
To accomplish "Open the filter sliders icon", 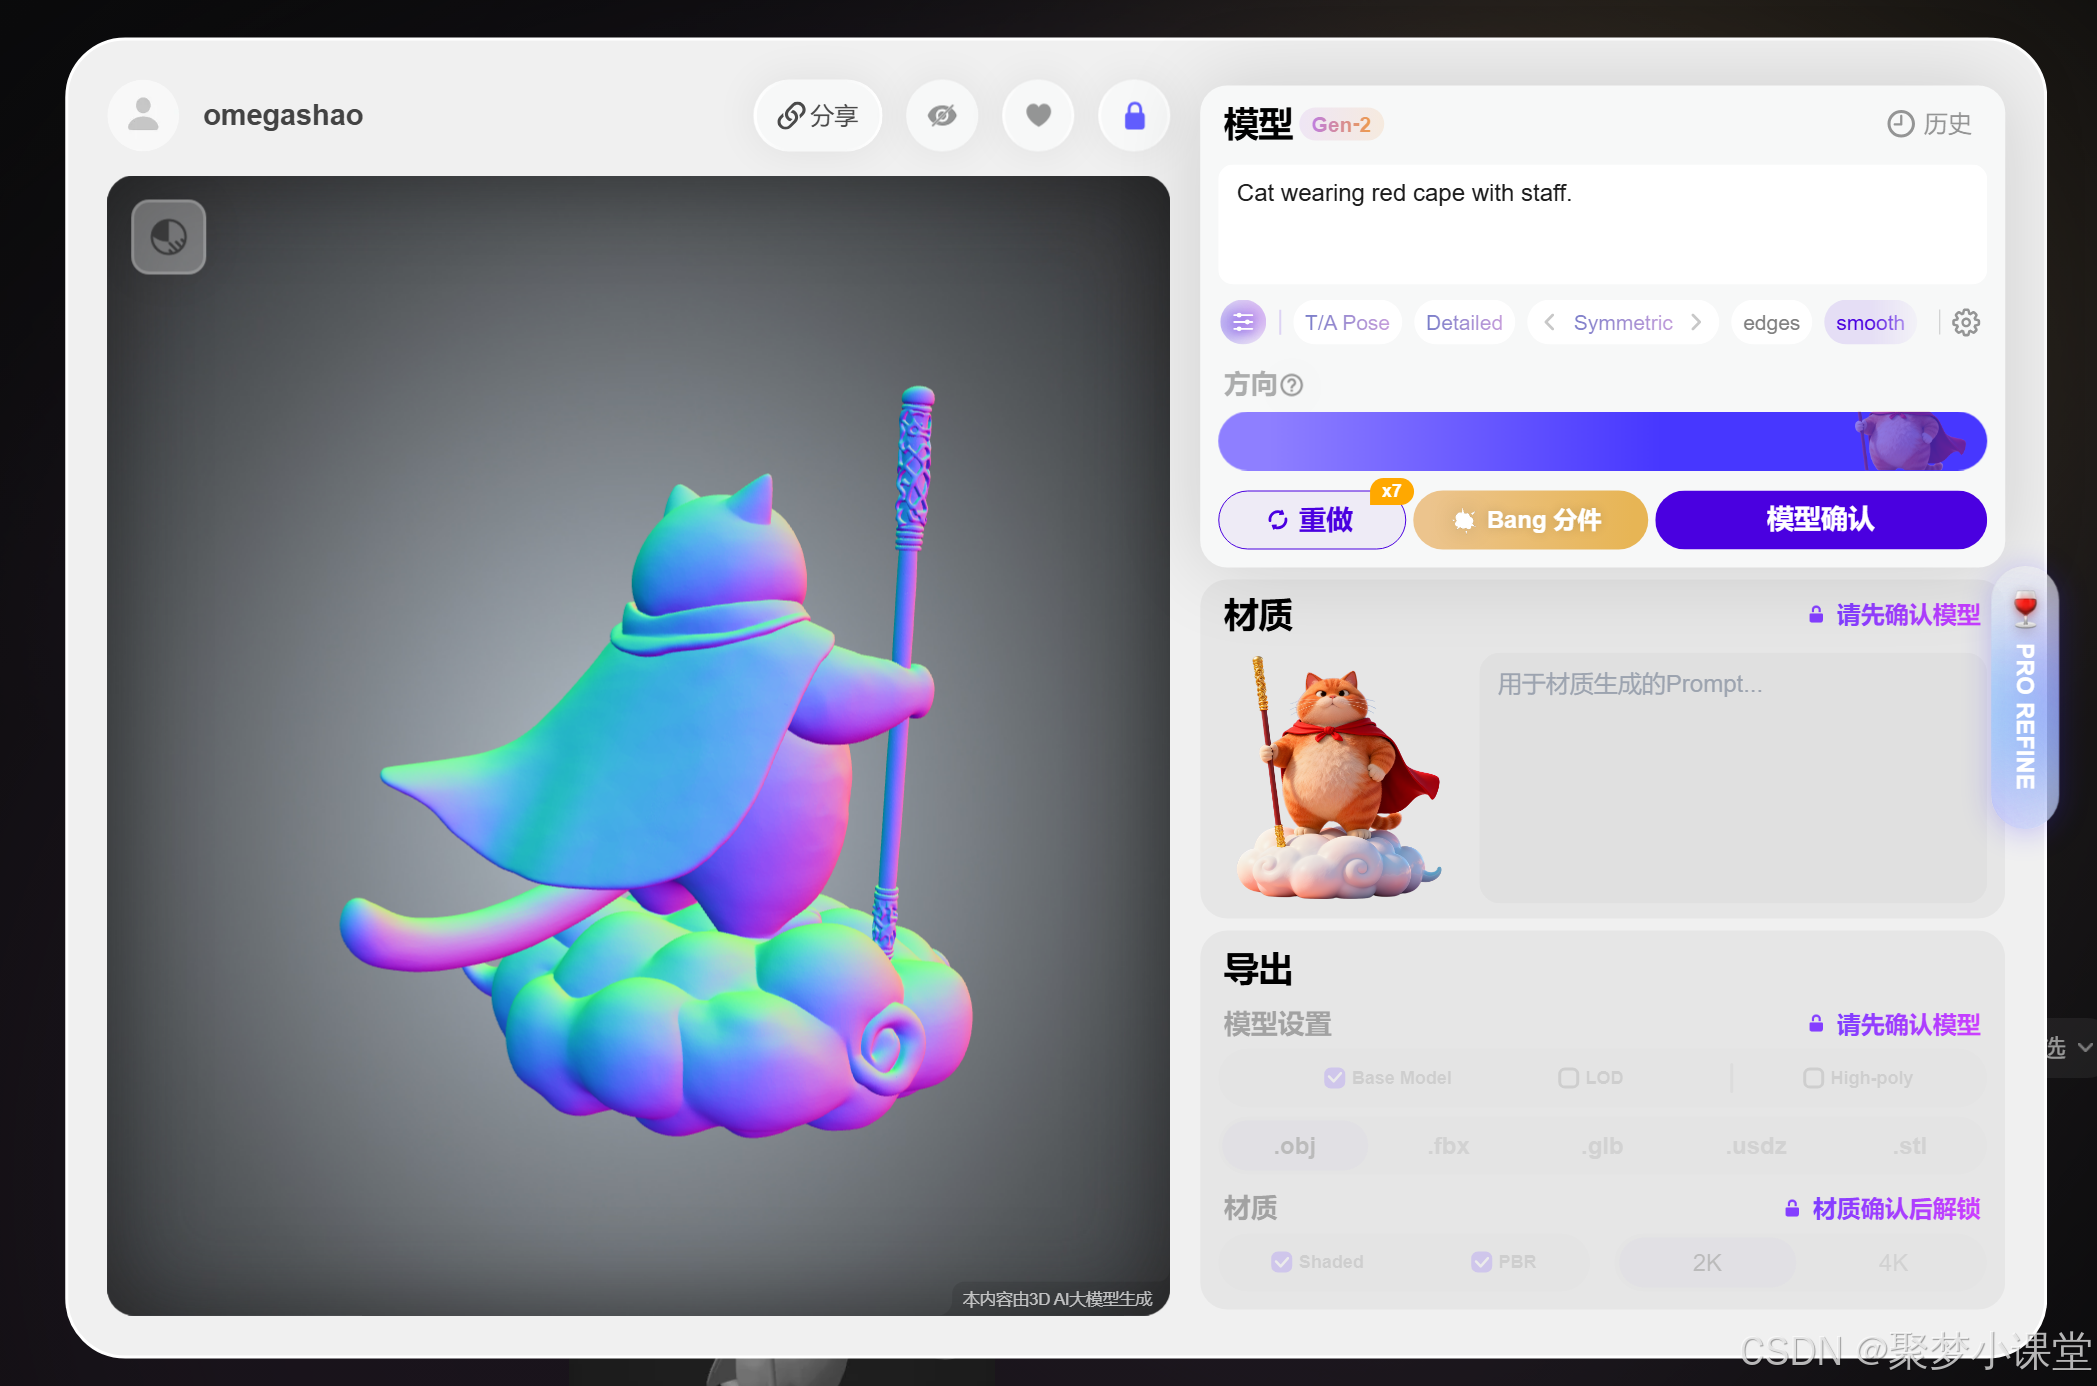I will tap(1243, 323).
